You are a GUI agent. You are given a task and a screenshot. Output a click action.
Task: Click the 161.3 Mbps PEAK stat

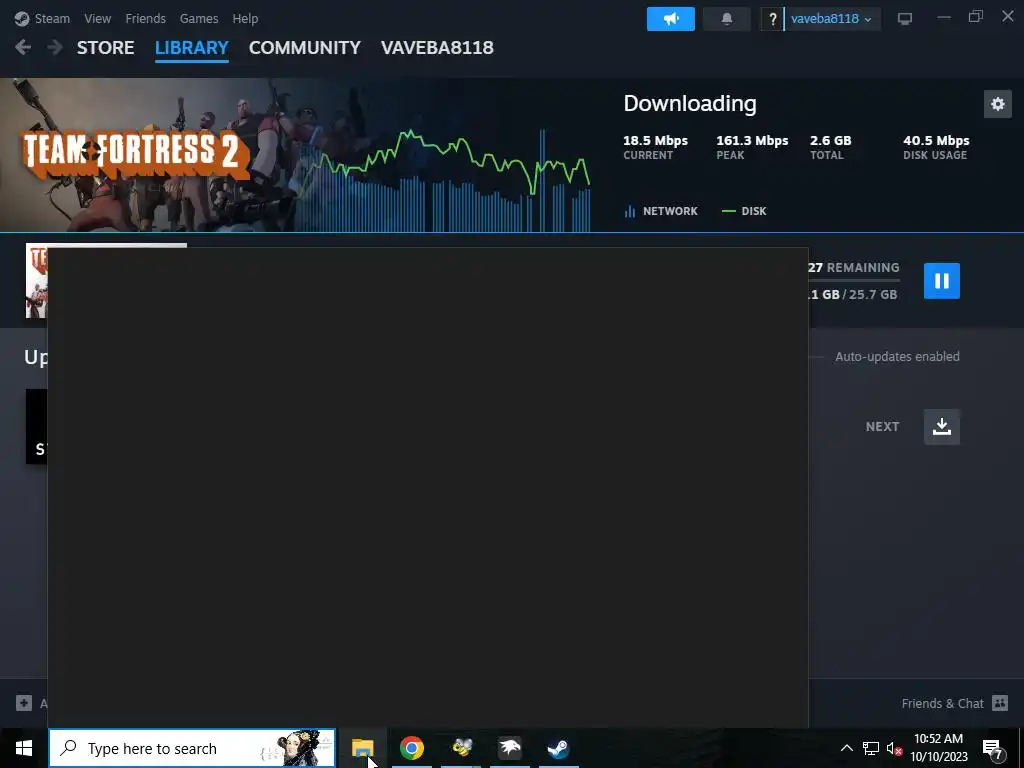(752, 147)
